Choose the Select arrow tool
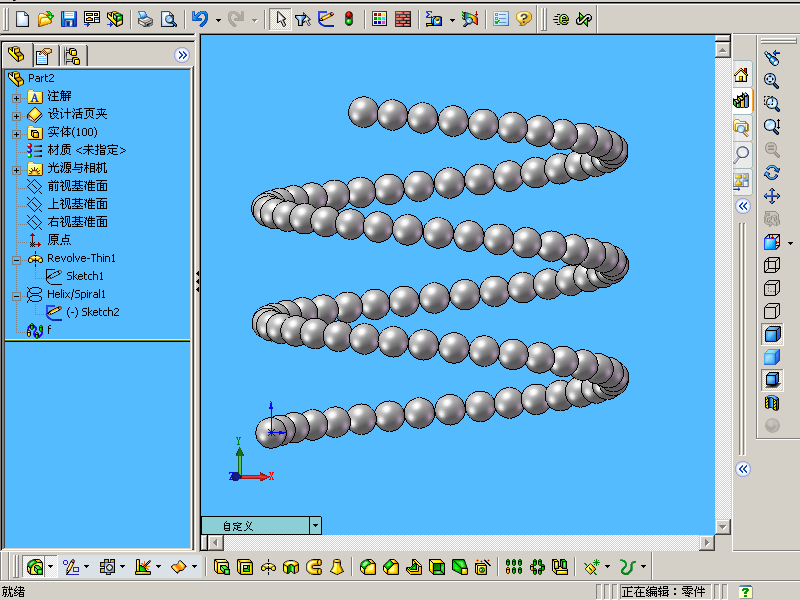The width and height of the screenshot is (800, 600). [x=281, y=19]
